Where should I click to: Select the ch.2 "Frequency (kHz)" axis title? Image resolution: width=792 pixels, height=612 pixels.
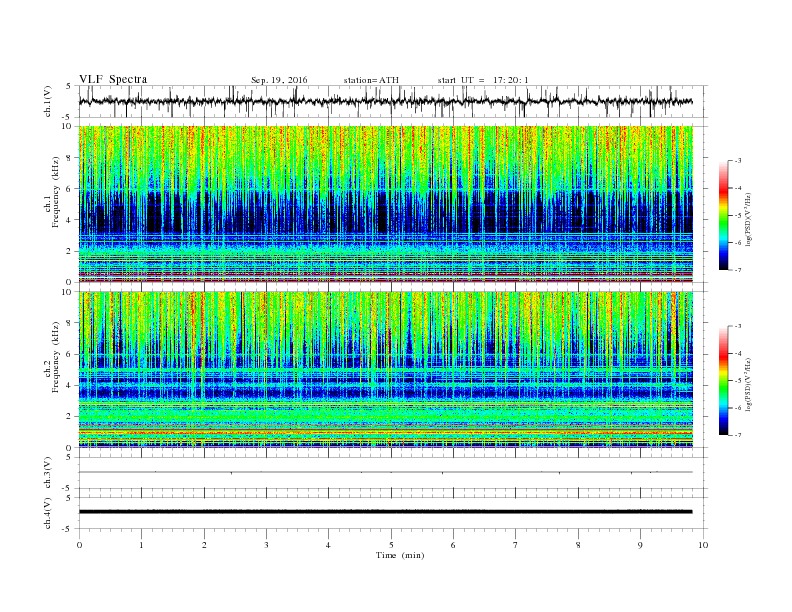click(x=56, y=357)
